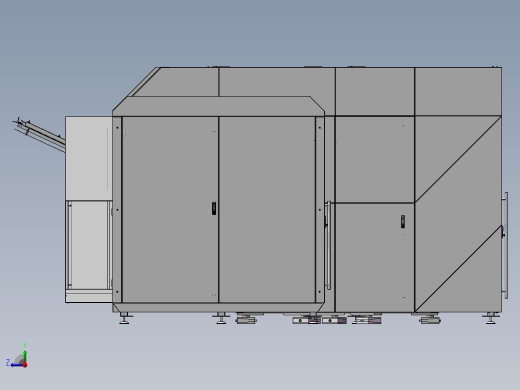Select the right door of the large double cabinet
Image resolution: width=520 pixels, height=390 pixels.
(x=267, y=210)
